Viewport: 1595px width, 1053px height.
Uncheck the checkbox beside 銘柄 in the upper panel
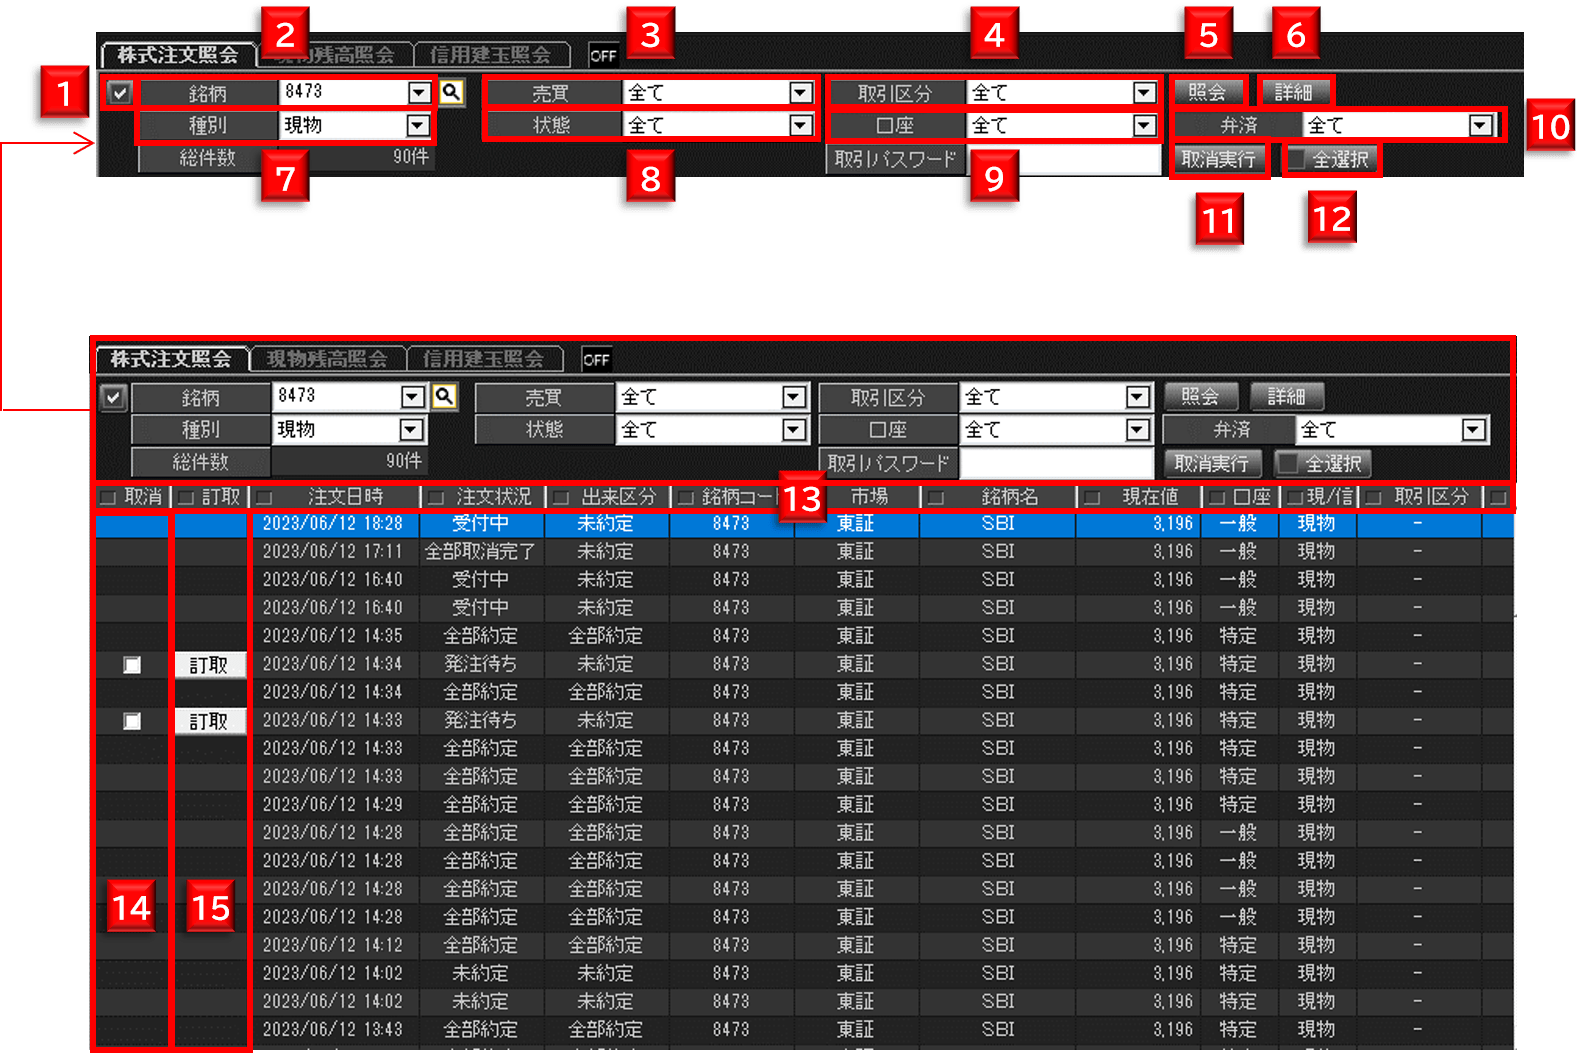[120, 93]
